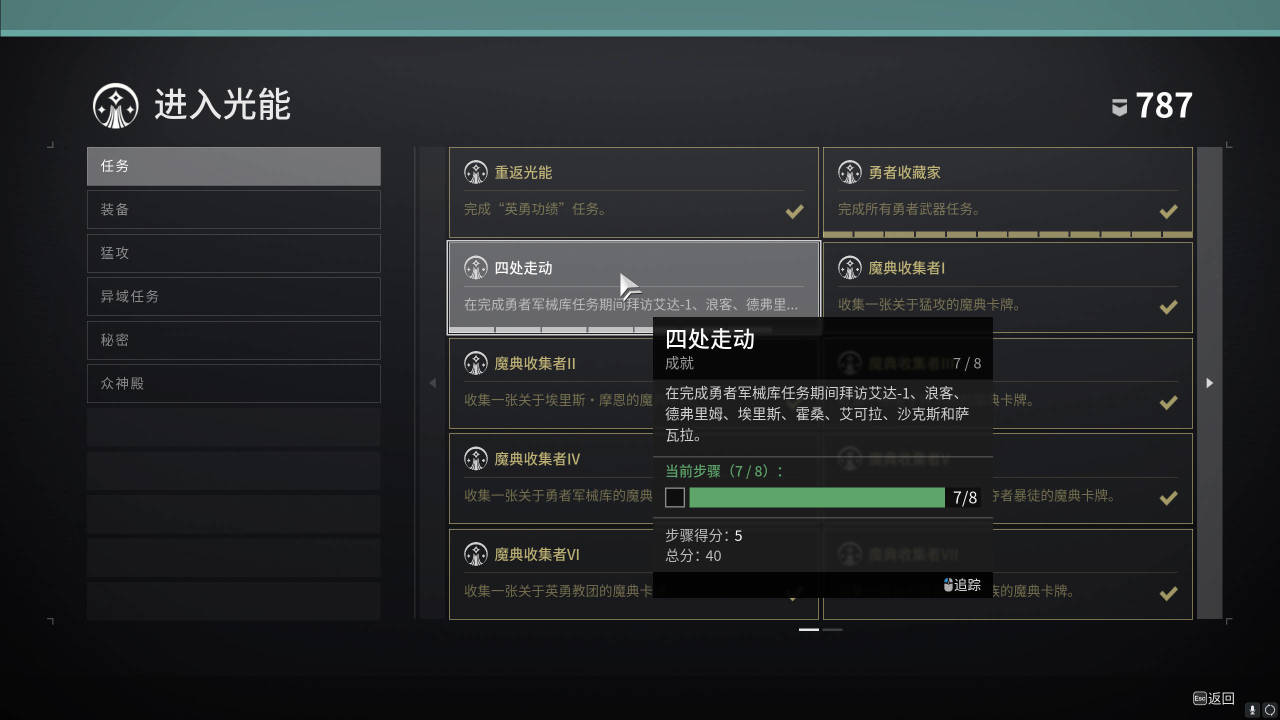Click the seal emblem beside 进入光能 title

click(116, 105)
